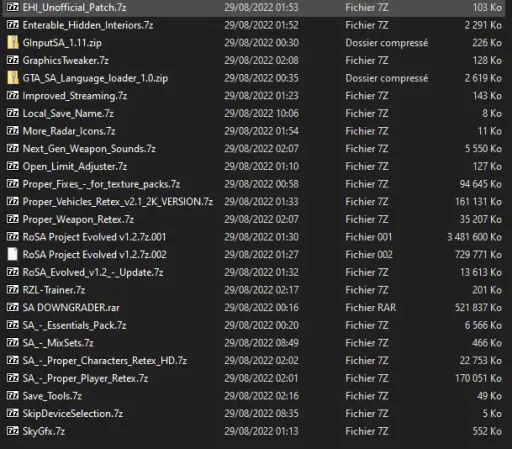
Task: Click the archive icon of SA DOWNGRADER.rar
Action: [13, 307]
